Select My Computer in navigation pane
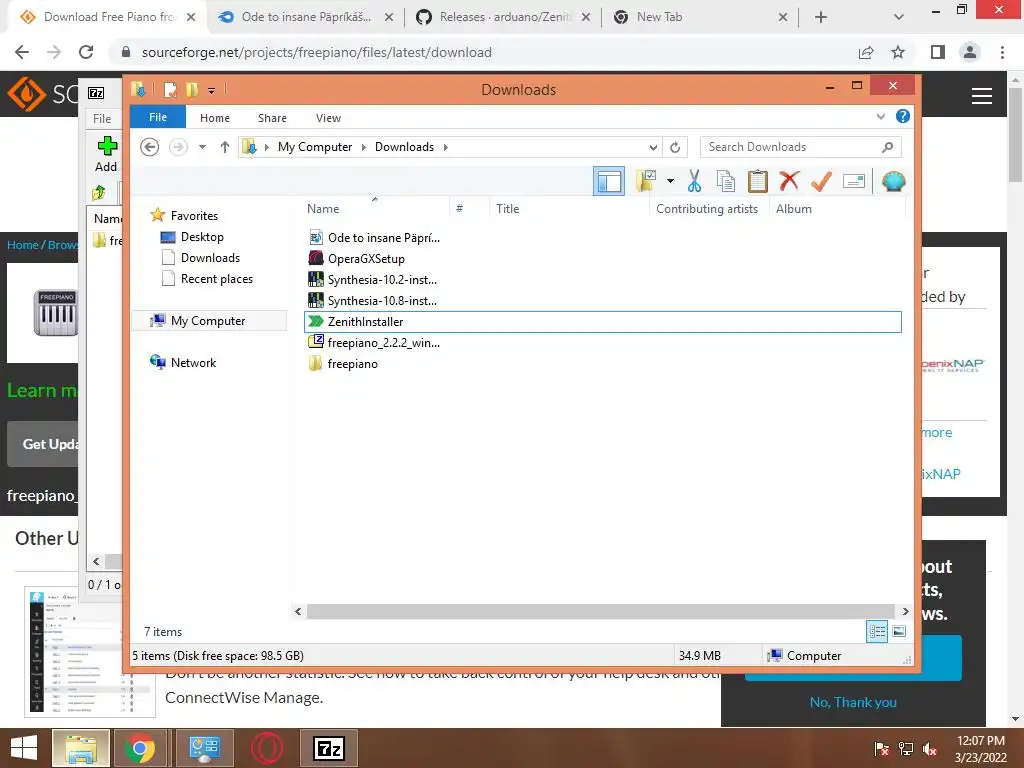The image size is (1024, 768). tap(208, 321)
